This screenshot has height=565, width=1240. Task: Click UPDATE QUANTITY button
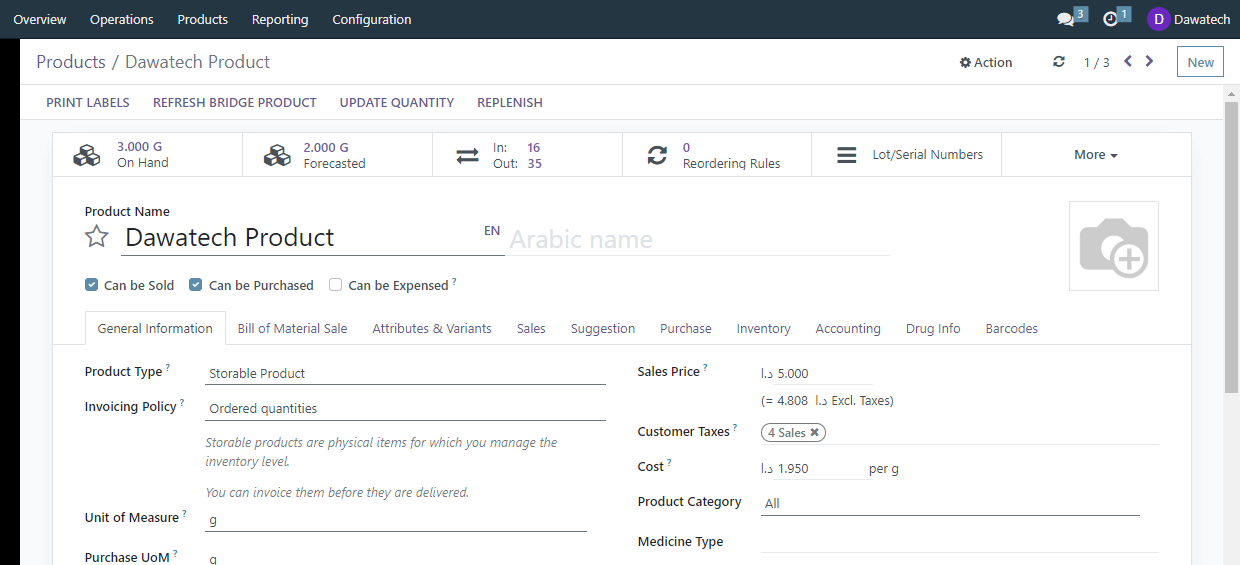tap(397, 102)
